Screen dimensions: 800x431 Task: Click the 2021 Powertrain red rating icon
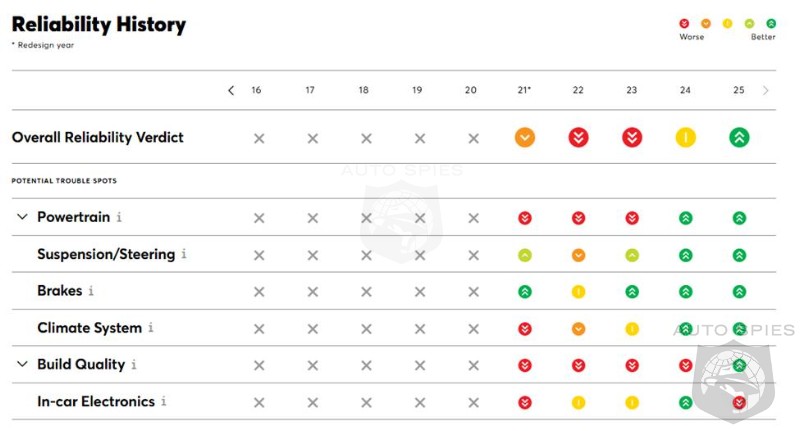525,218
